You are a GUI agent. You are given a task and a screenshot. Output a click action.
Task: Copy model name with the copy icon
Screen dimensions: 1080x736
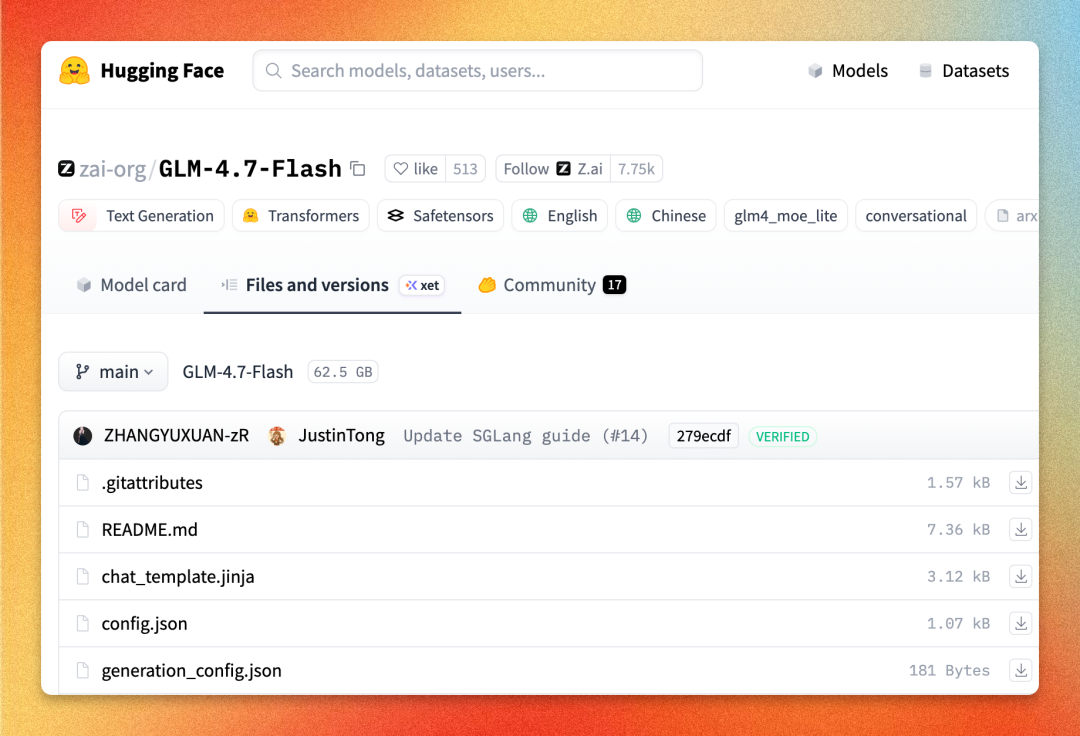pos(357,169)
